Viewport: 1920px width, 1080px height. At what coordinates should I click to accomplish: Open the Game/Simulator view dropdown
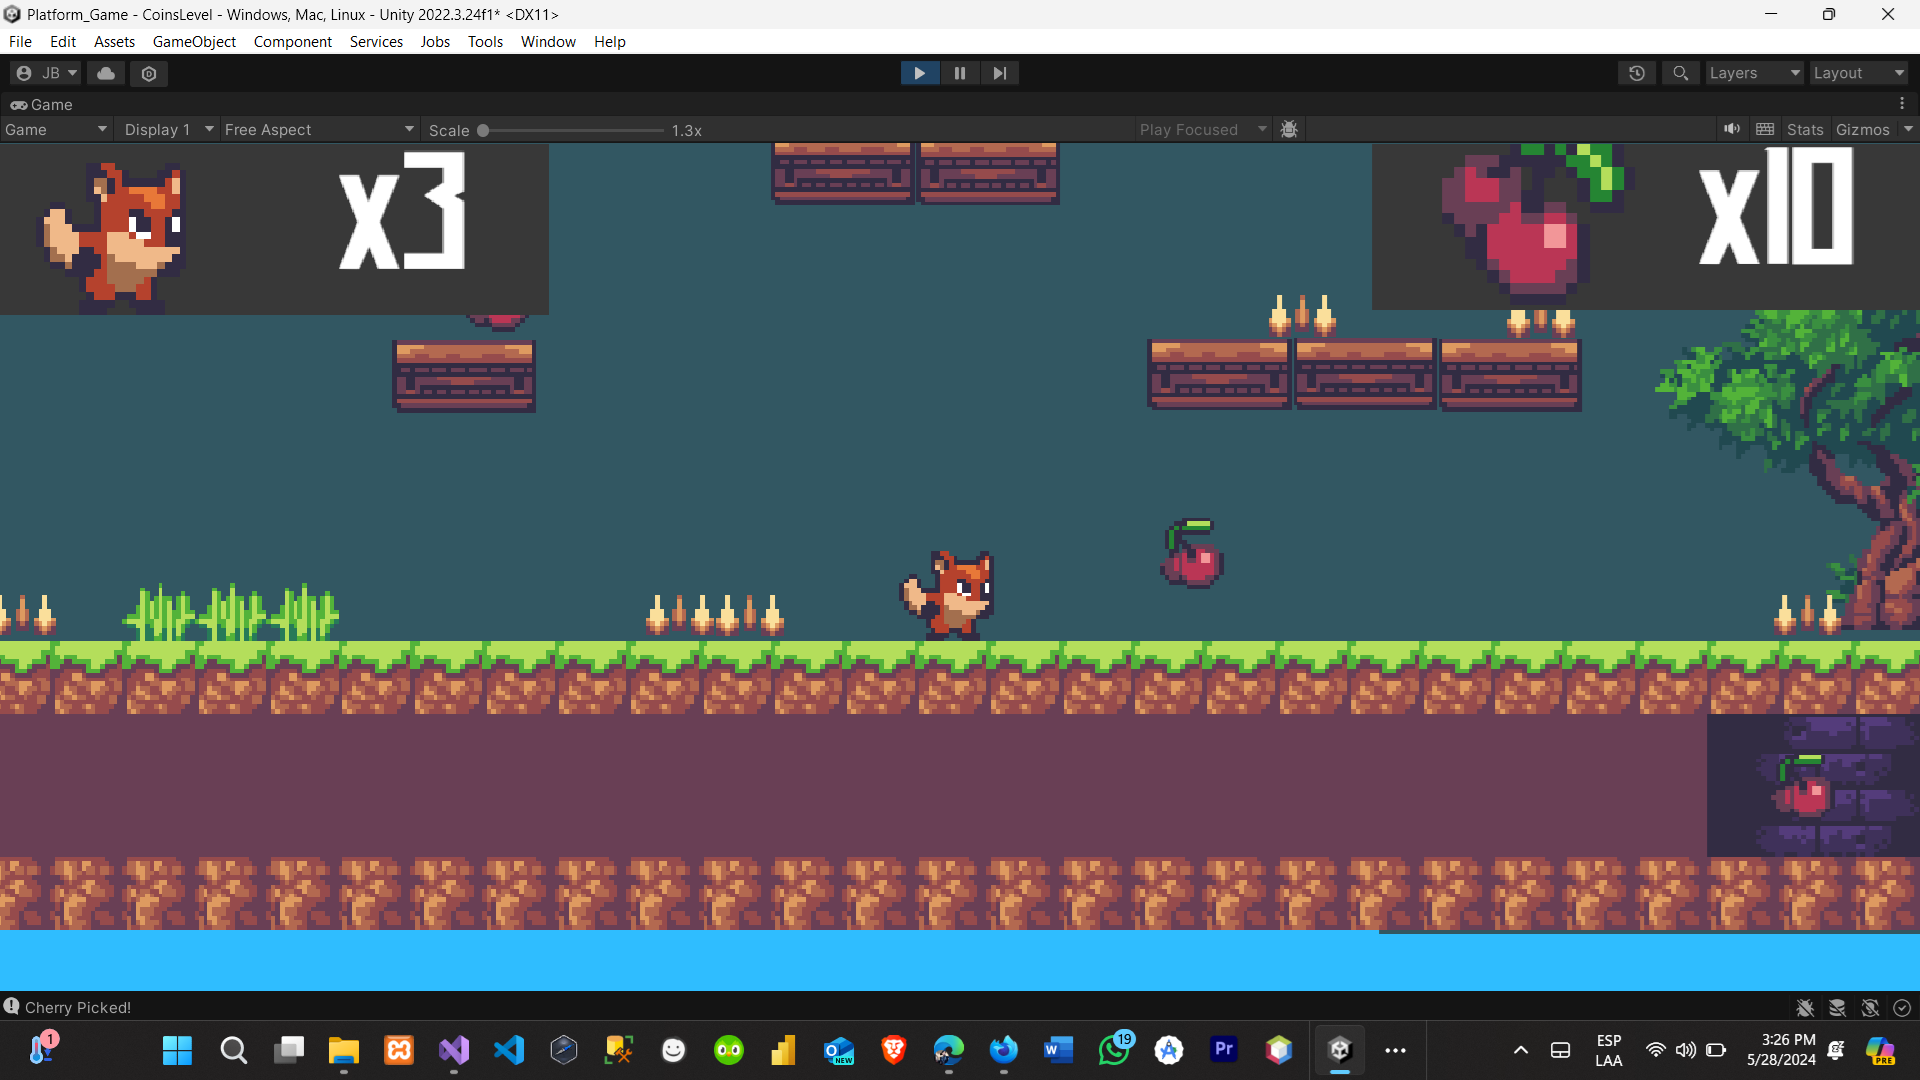[x=55, y=130]
